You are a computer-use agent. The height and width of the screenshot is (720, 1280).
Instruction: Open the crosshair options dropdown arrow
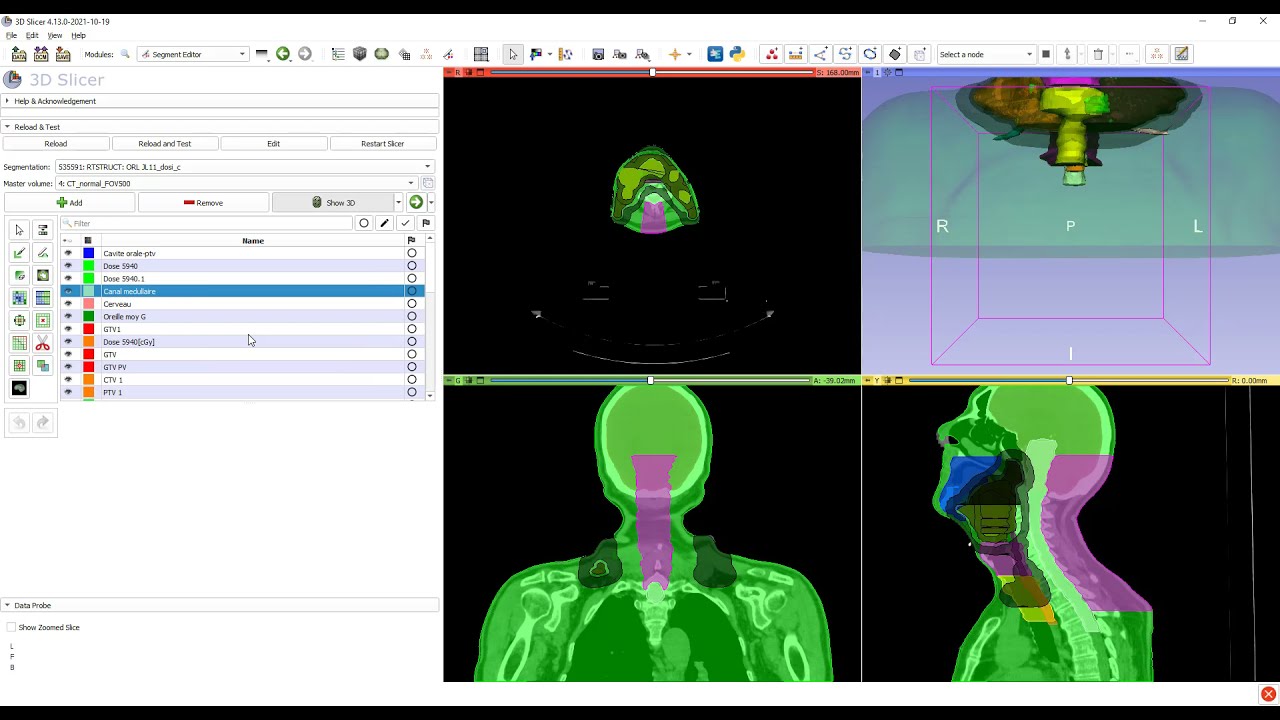[x=689, y=54]
